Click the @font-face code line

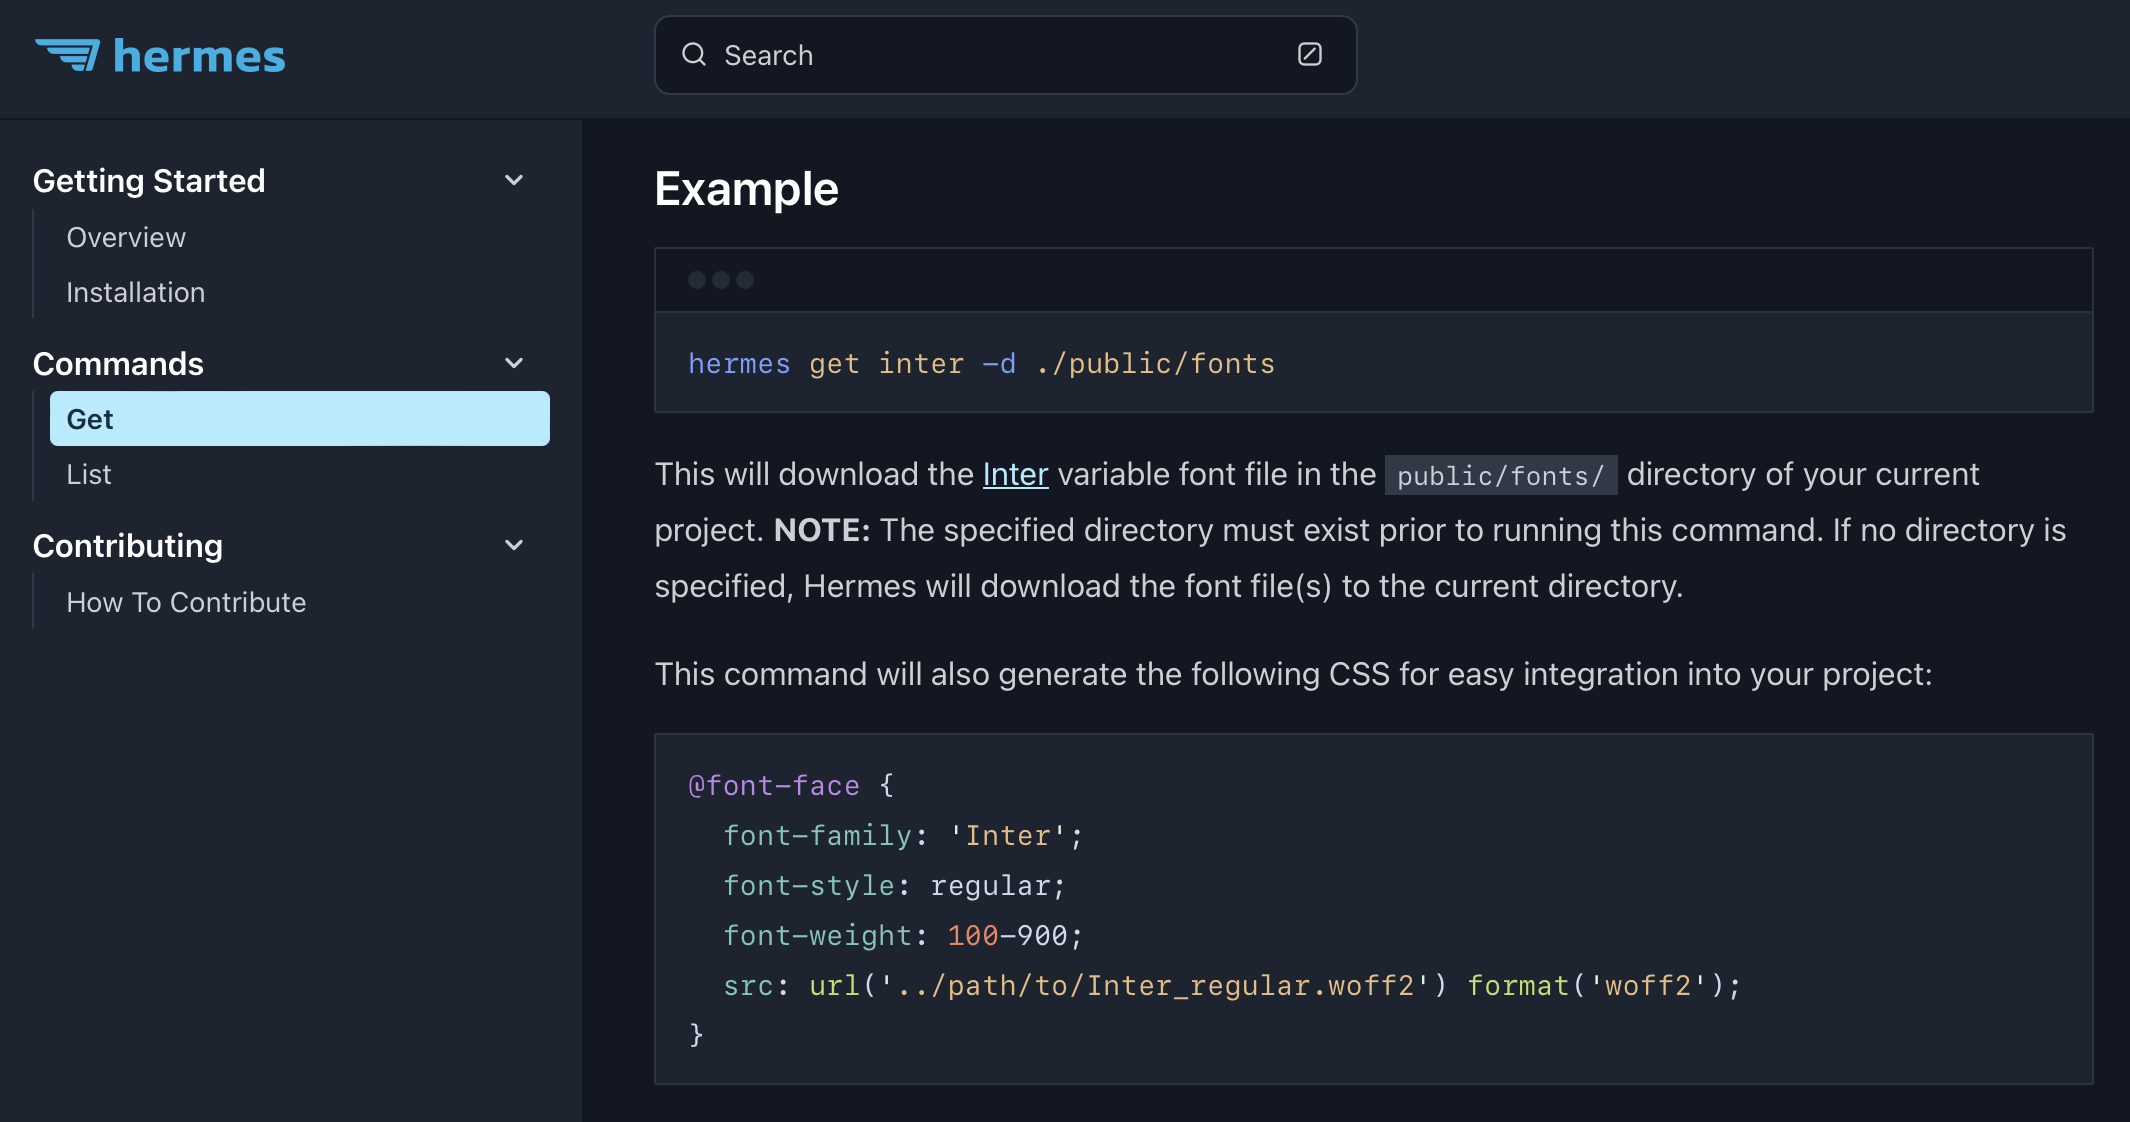(791, 786)
